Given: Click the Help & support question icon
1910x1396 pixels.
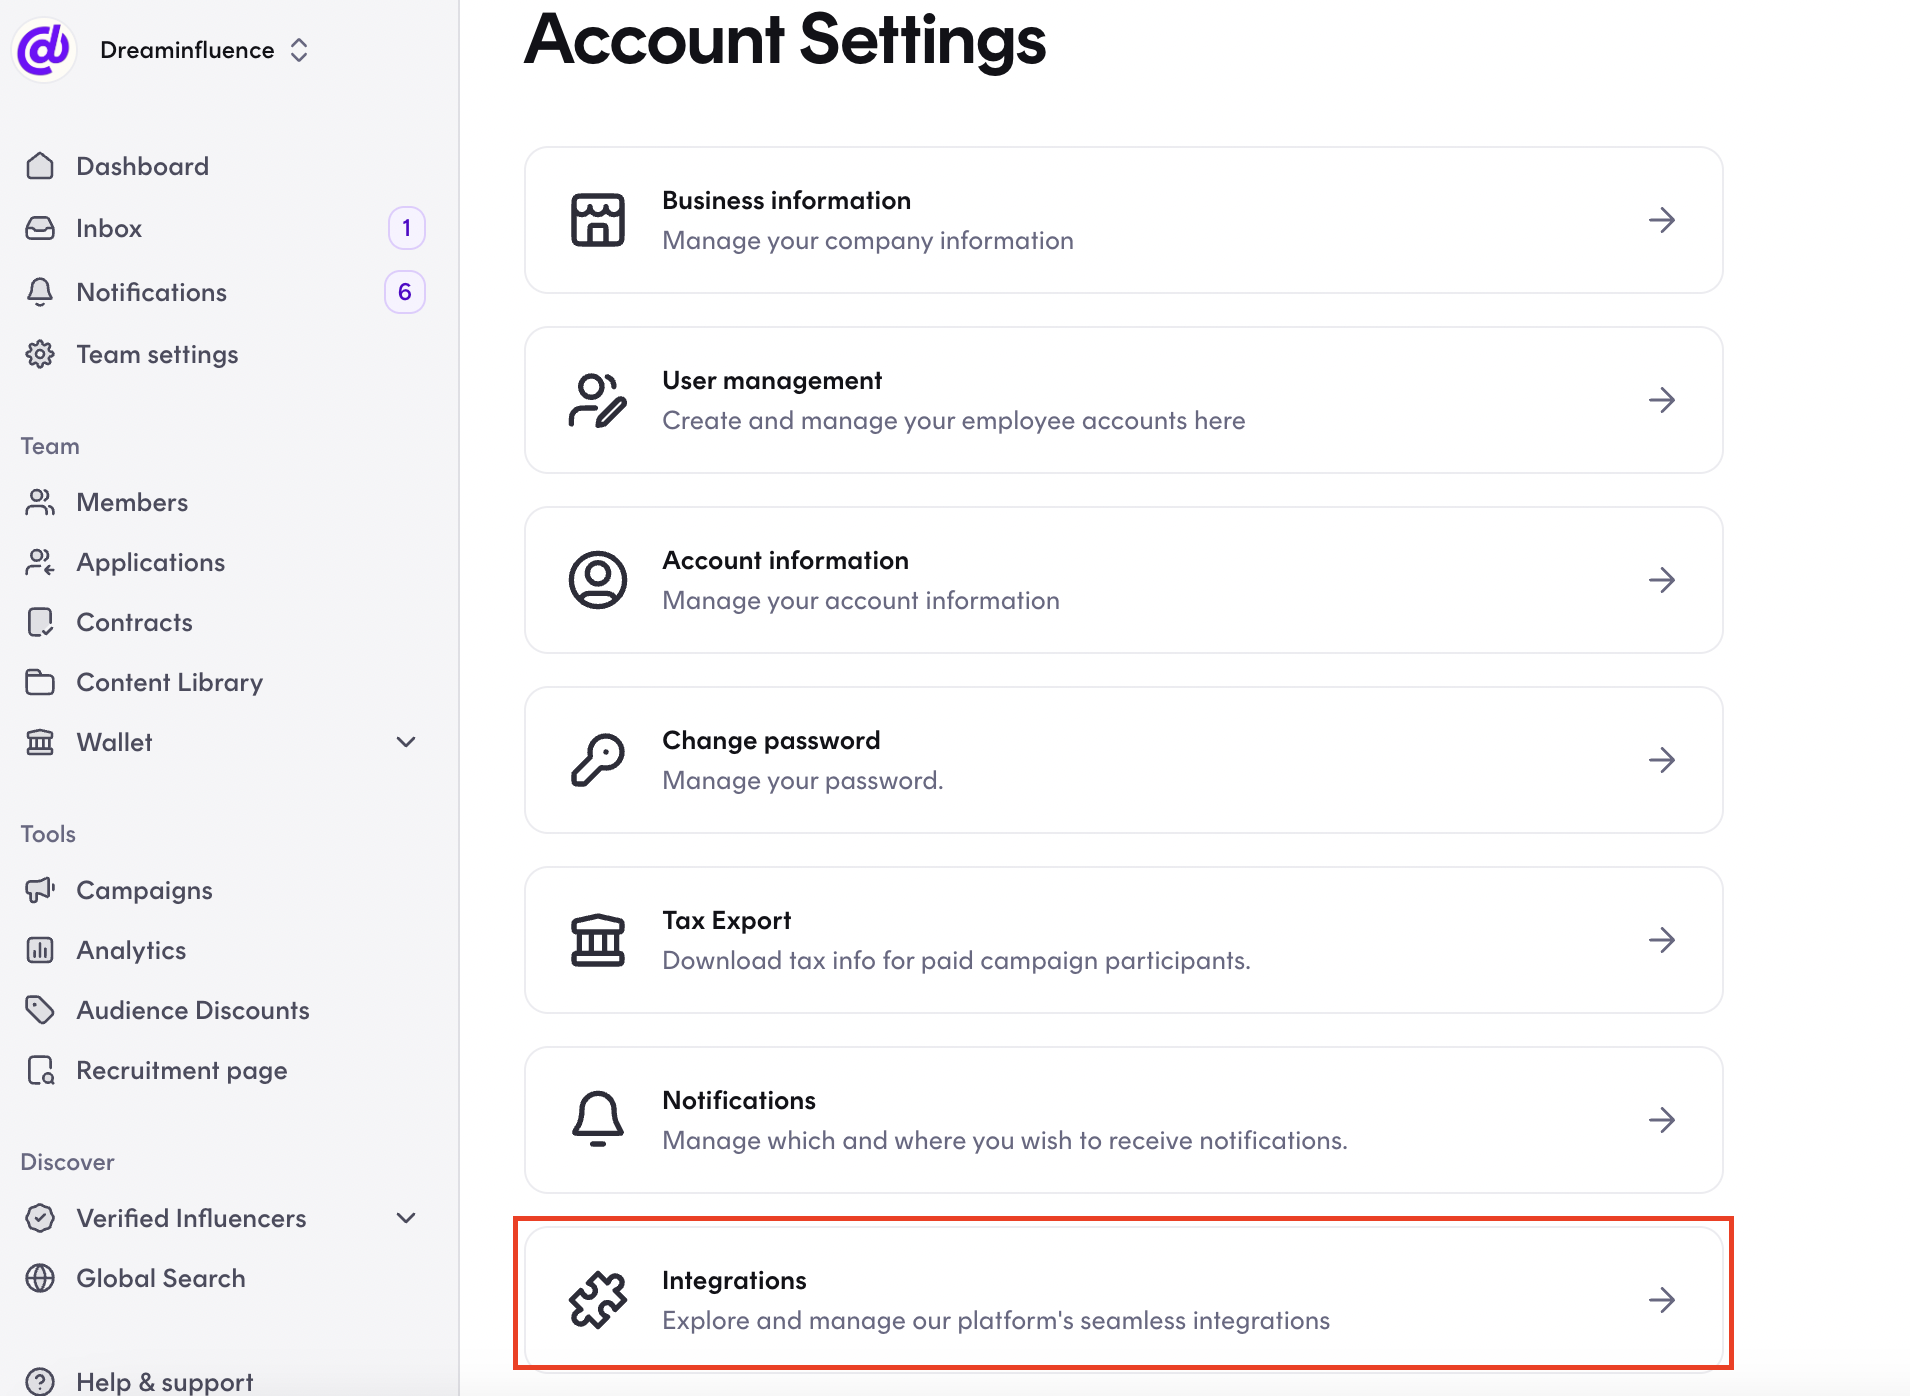Looking at the screenshot, I should tap(40, 1381).
